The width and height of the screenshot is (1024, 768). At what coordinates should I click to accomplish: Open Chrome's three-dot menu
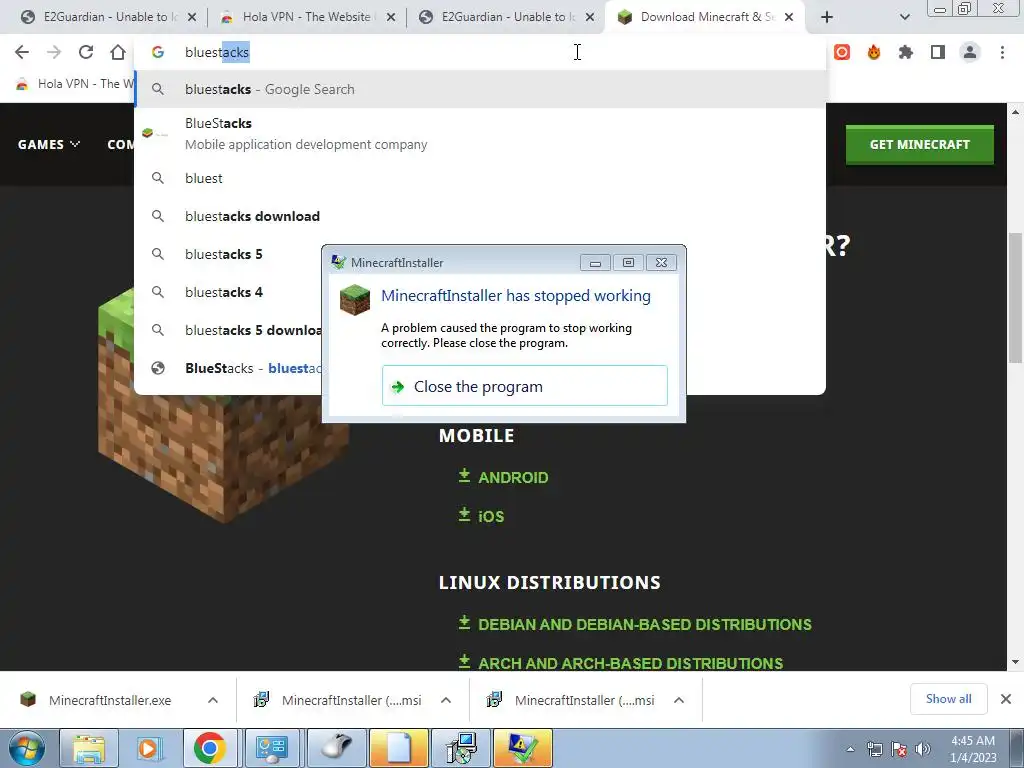[x=1002, y=52]
